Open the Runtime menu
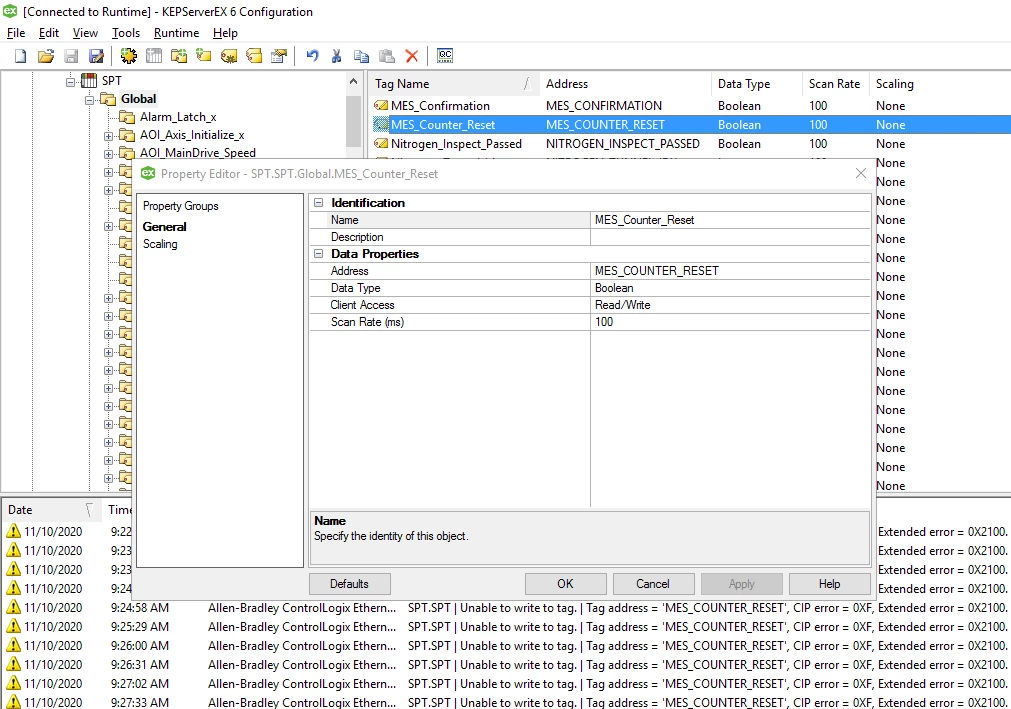 click(x=176, y=33)
